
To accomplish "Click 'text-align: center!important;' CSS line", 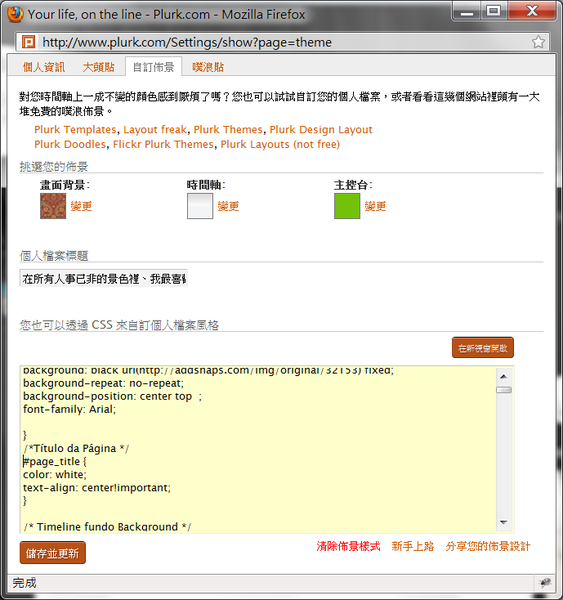I will click(x=97, y=488).
